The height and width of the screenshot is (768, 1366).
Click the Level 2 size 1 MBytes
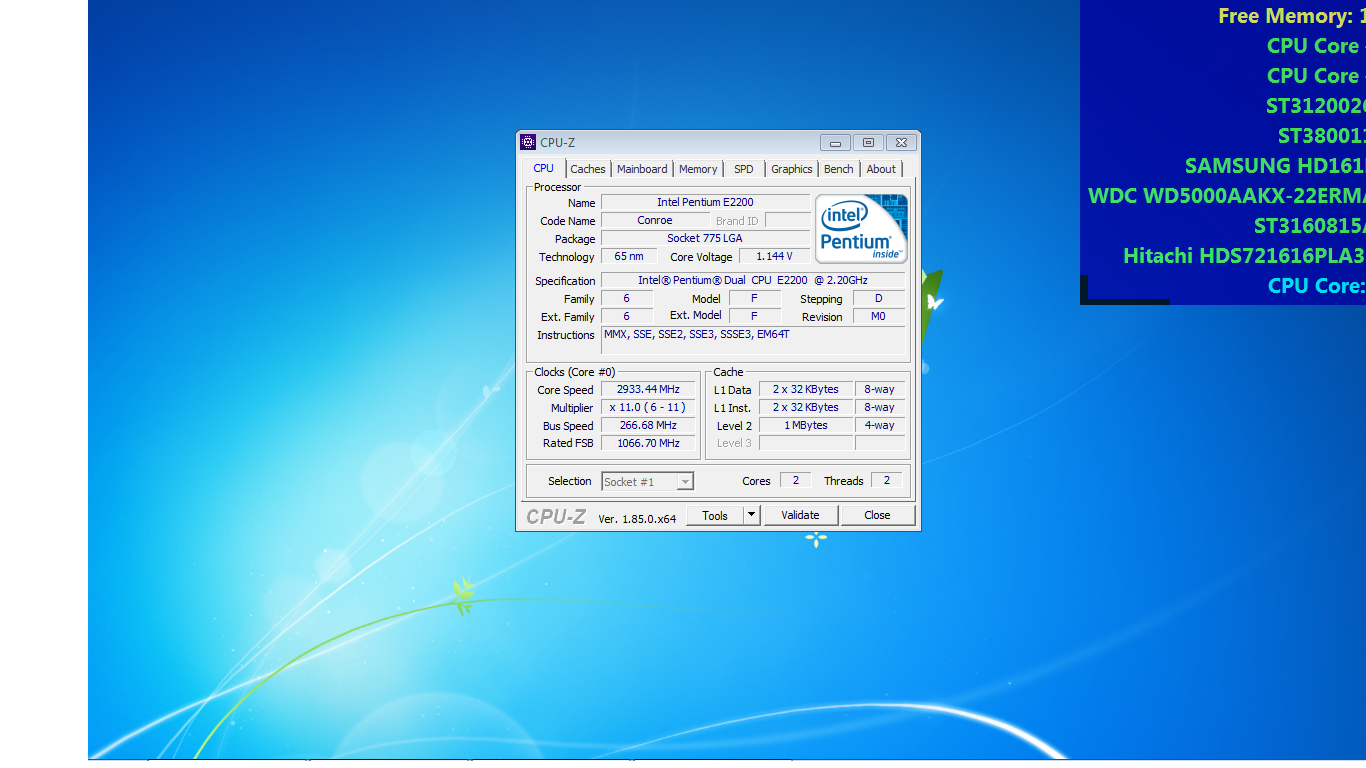click(x=806, y=425)
